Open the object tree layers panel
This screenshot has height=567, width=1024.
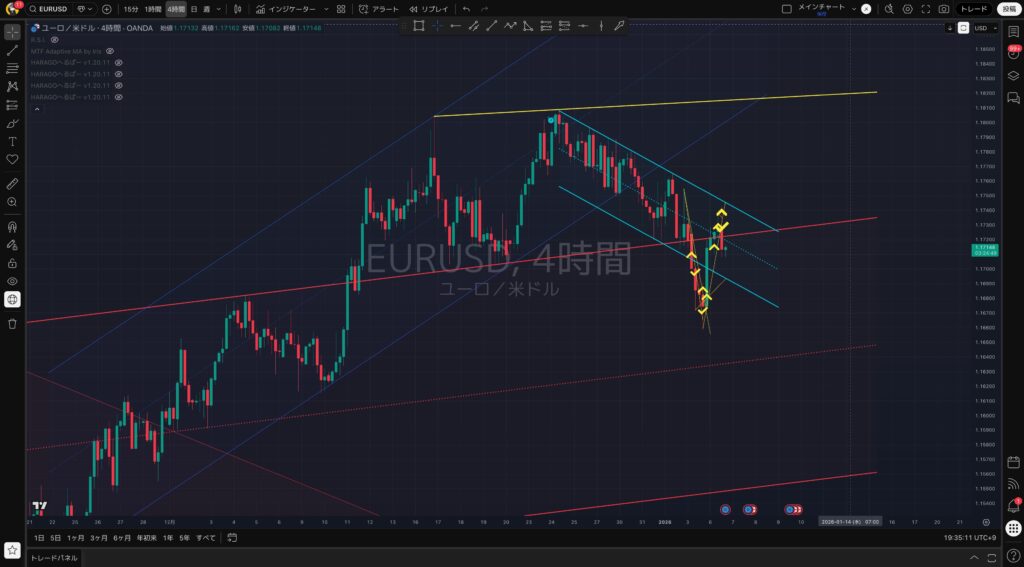[x=1013, y=76]
